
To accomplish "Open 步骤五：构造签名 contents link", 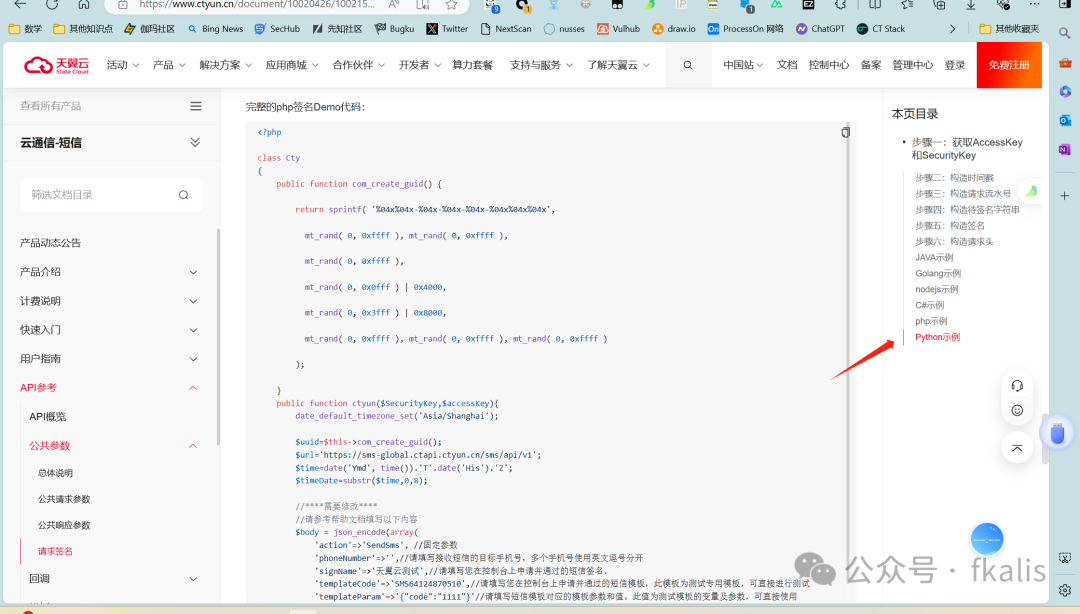I will point(950,225).
